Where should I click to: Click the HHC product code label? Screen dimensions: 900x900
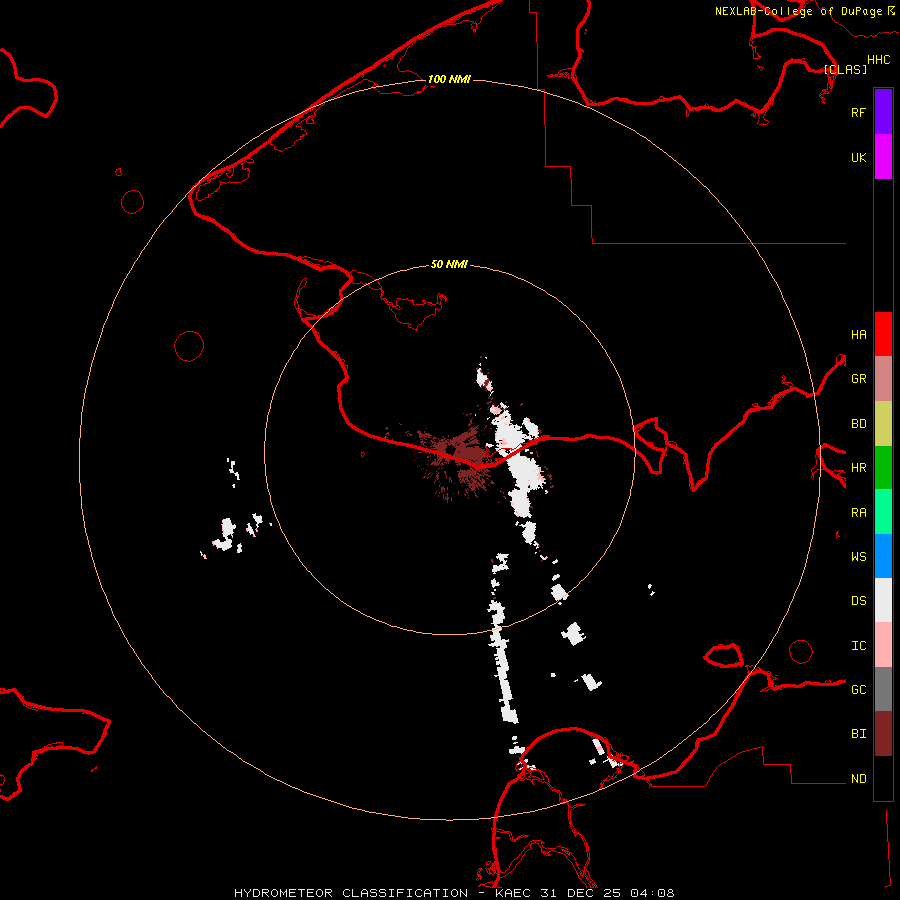pyautogui.click(x=879, y=60)
